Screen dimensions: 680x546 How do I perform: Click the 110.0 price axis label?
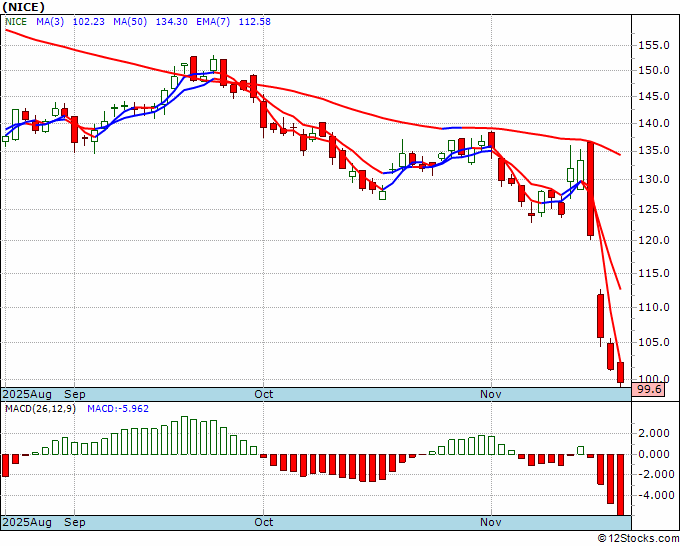click(654, 307)
